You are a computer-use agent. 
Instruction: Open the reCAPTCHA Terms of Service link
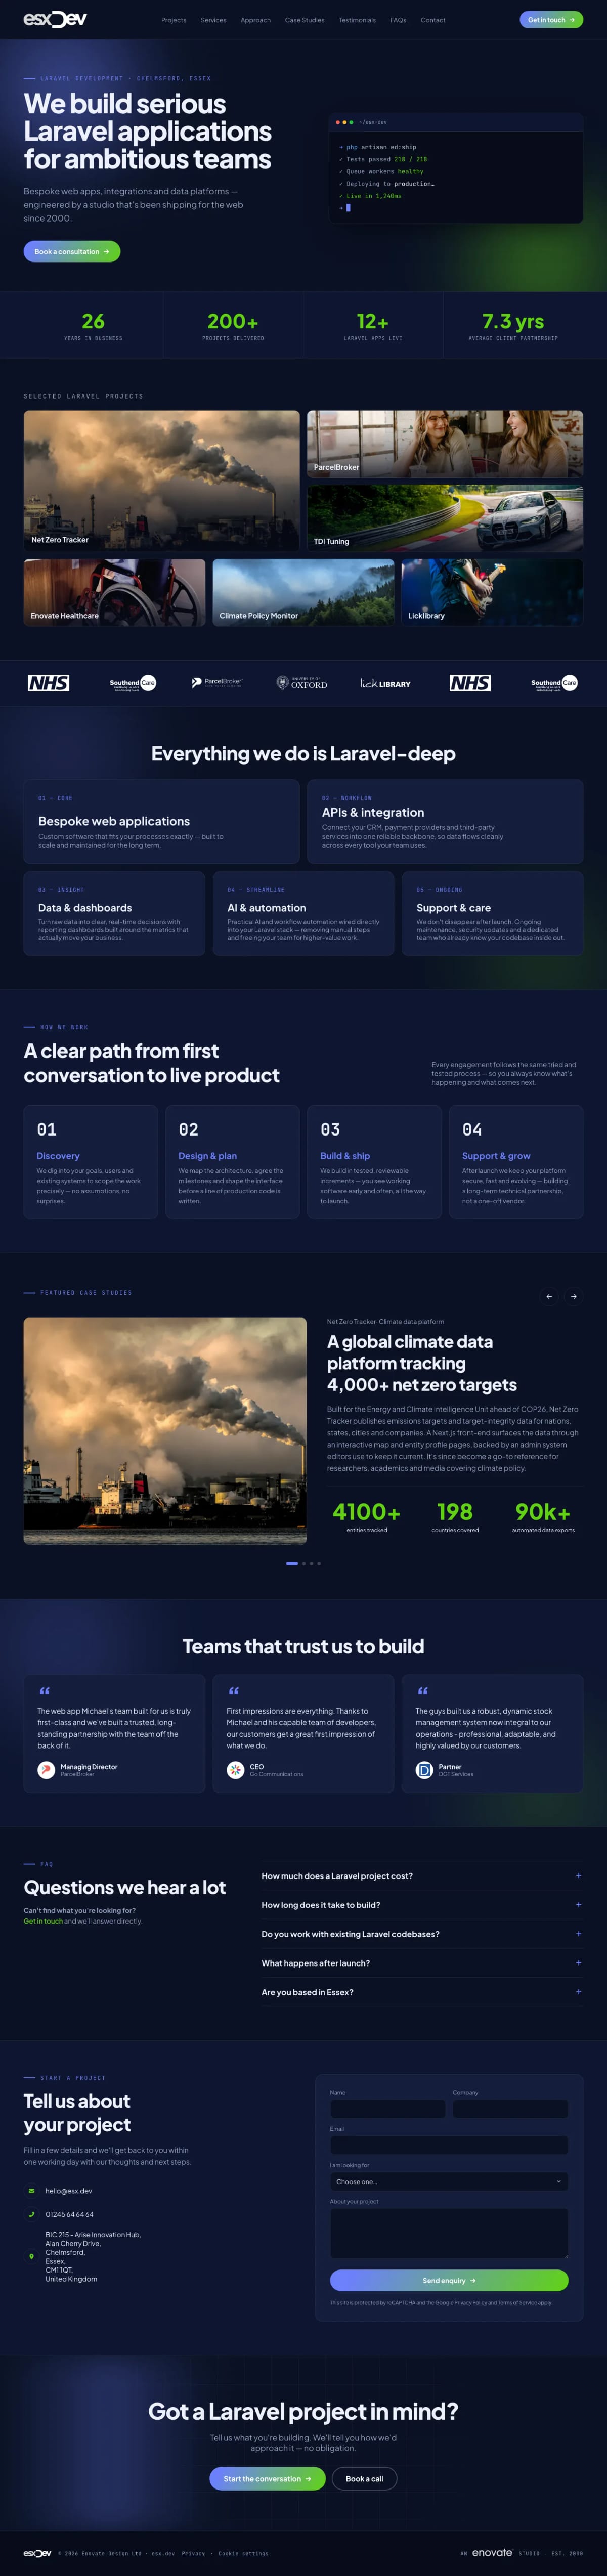click(517, 2303)
